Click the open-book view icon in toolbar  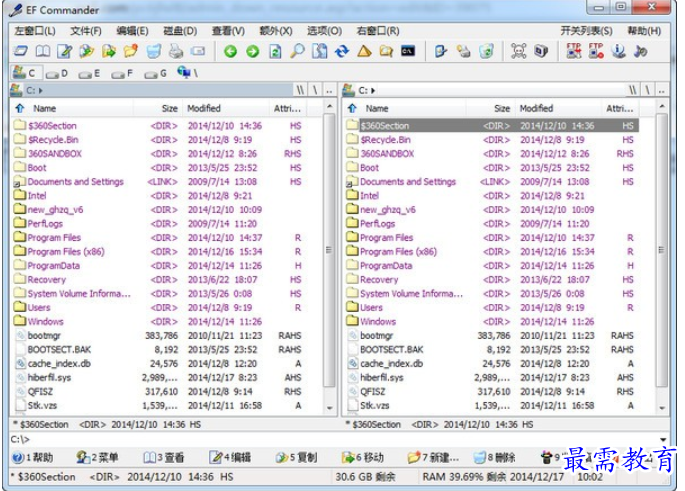42,52
